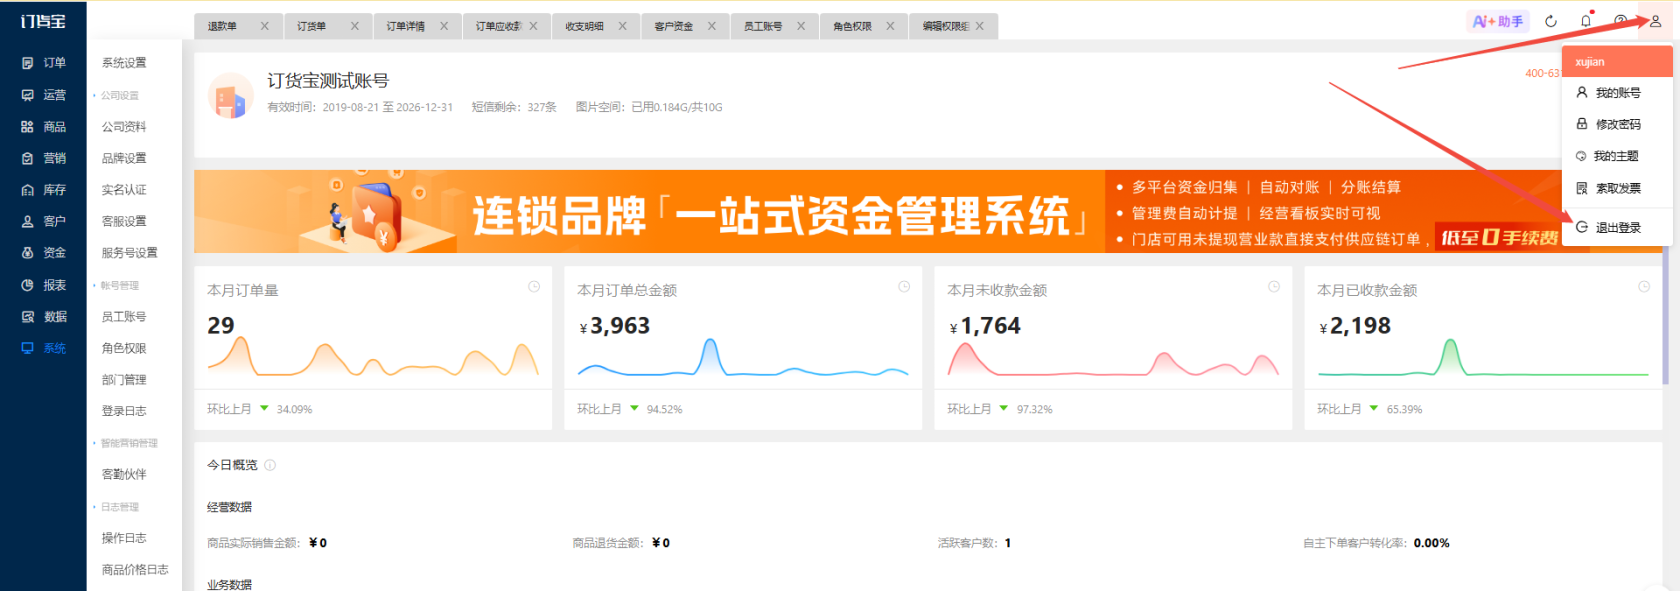Select 客户 in the sidebar

pos(43,221)
